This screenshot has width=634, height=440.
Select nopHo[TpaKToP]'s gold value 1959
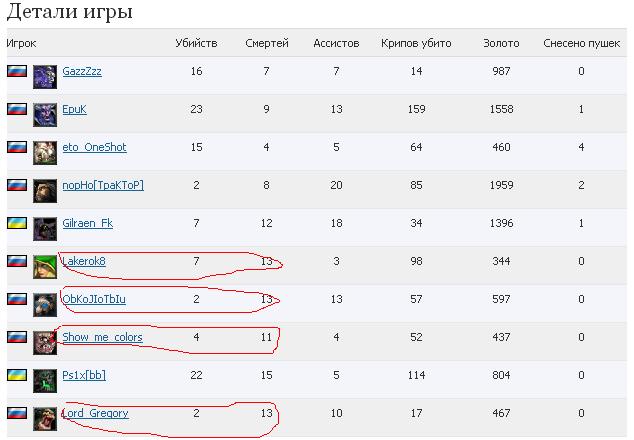point(501,185)
